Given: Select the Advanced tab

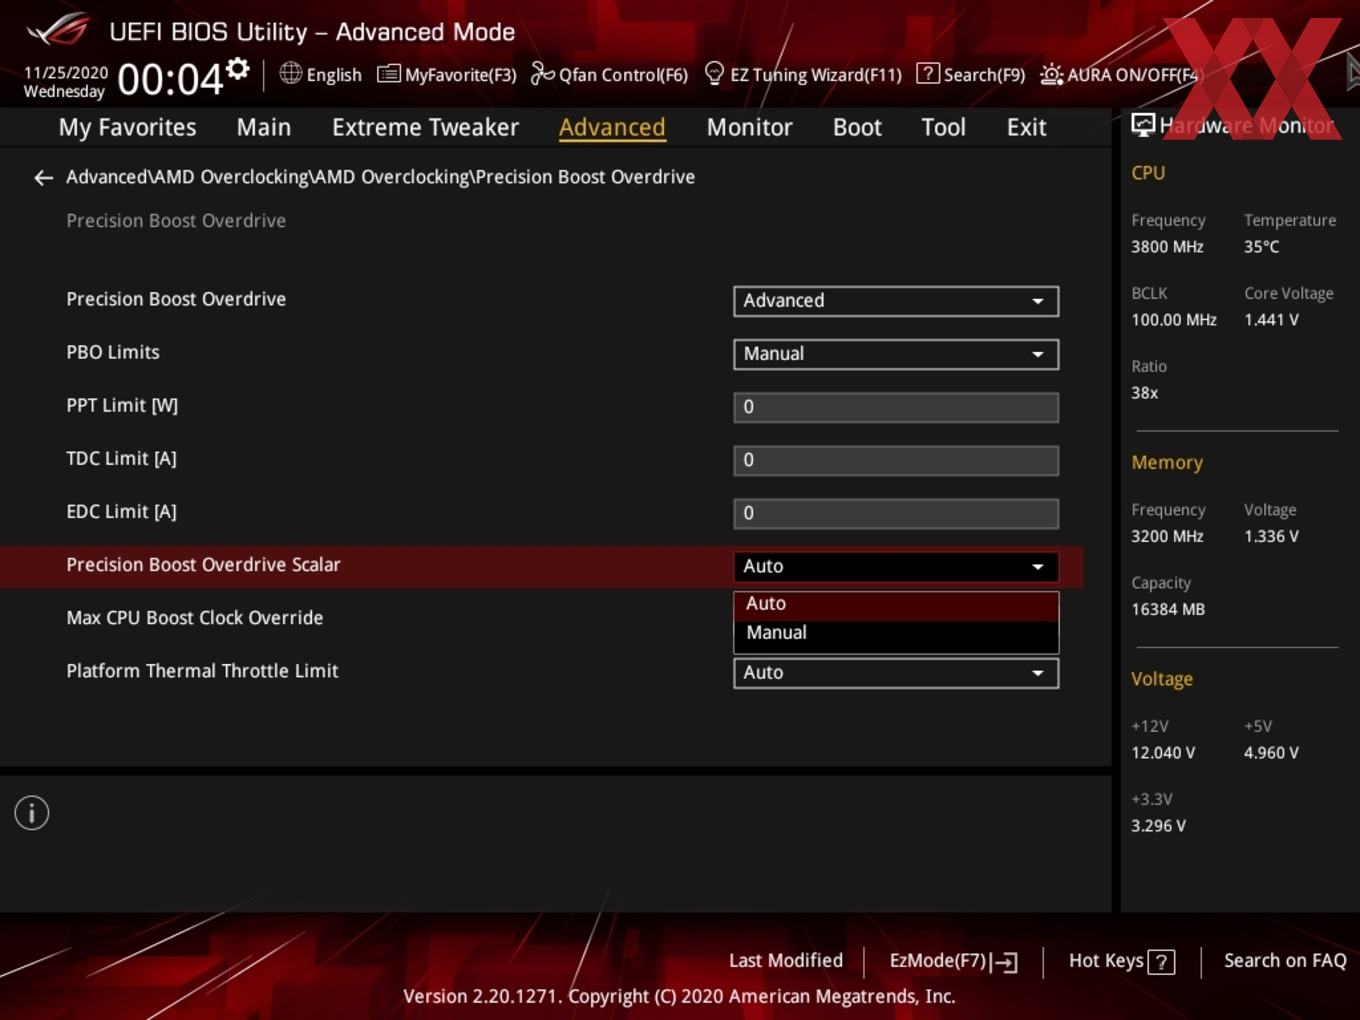Looking at the screenshot, I should click(x=612, y=127).
